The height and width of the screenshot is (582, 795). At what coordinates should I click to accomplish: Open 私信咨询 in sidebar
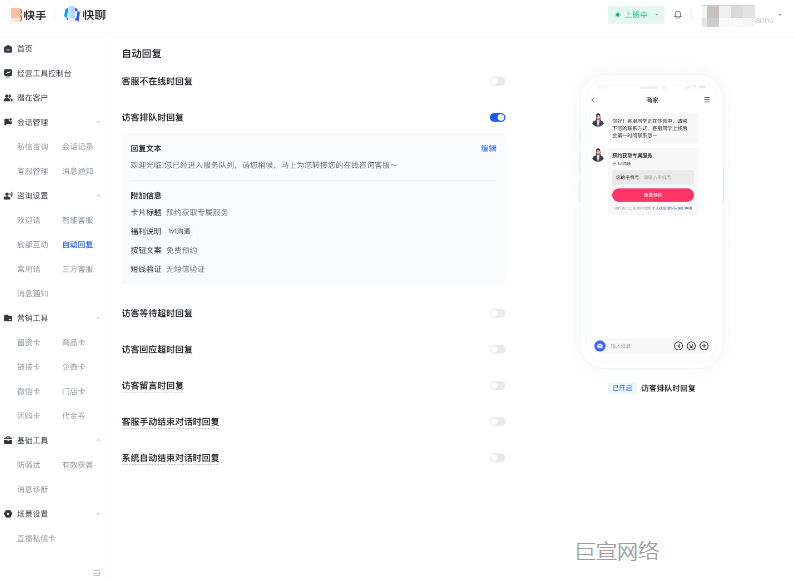(32, 147)
